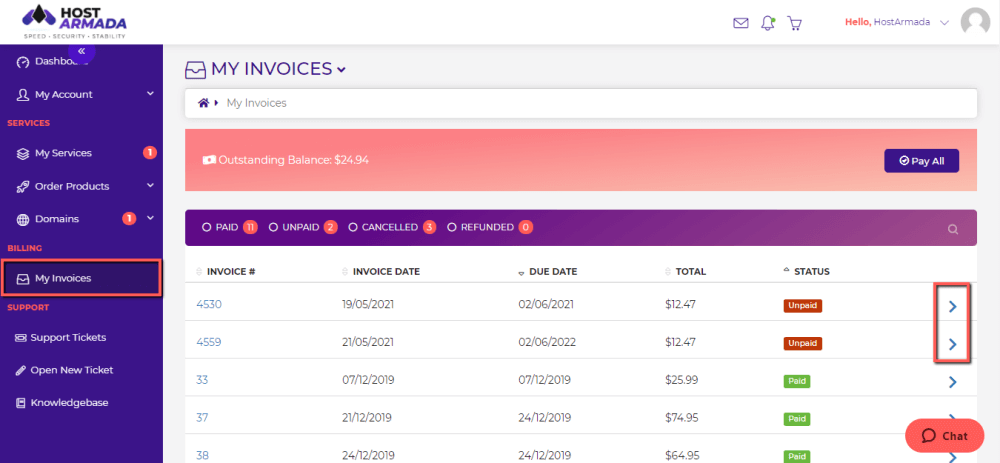
Task: Click the $25.99 total cell
Action: pyautogui.click(x=681, y=380)
